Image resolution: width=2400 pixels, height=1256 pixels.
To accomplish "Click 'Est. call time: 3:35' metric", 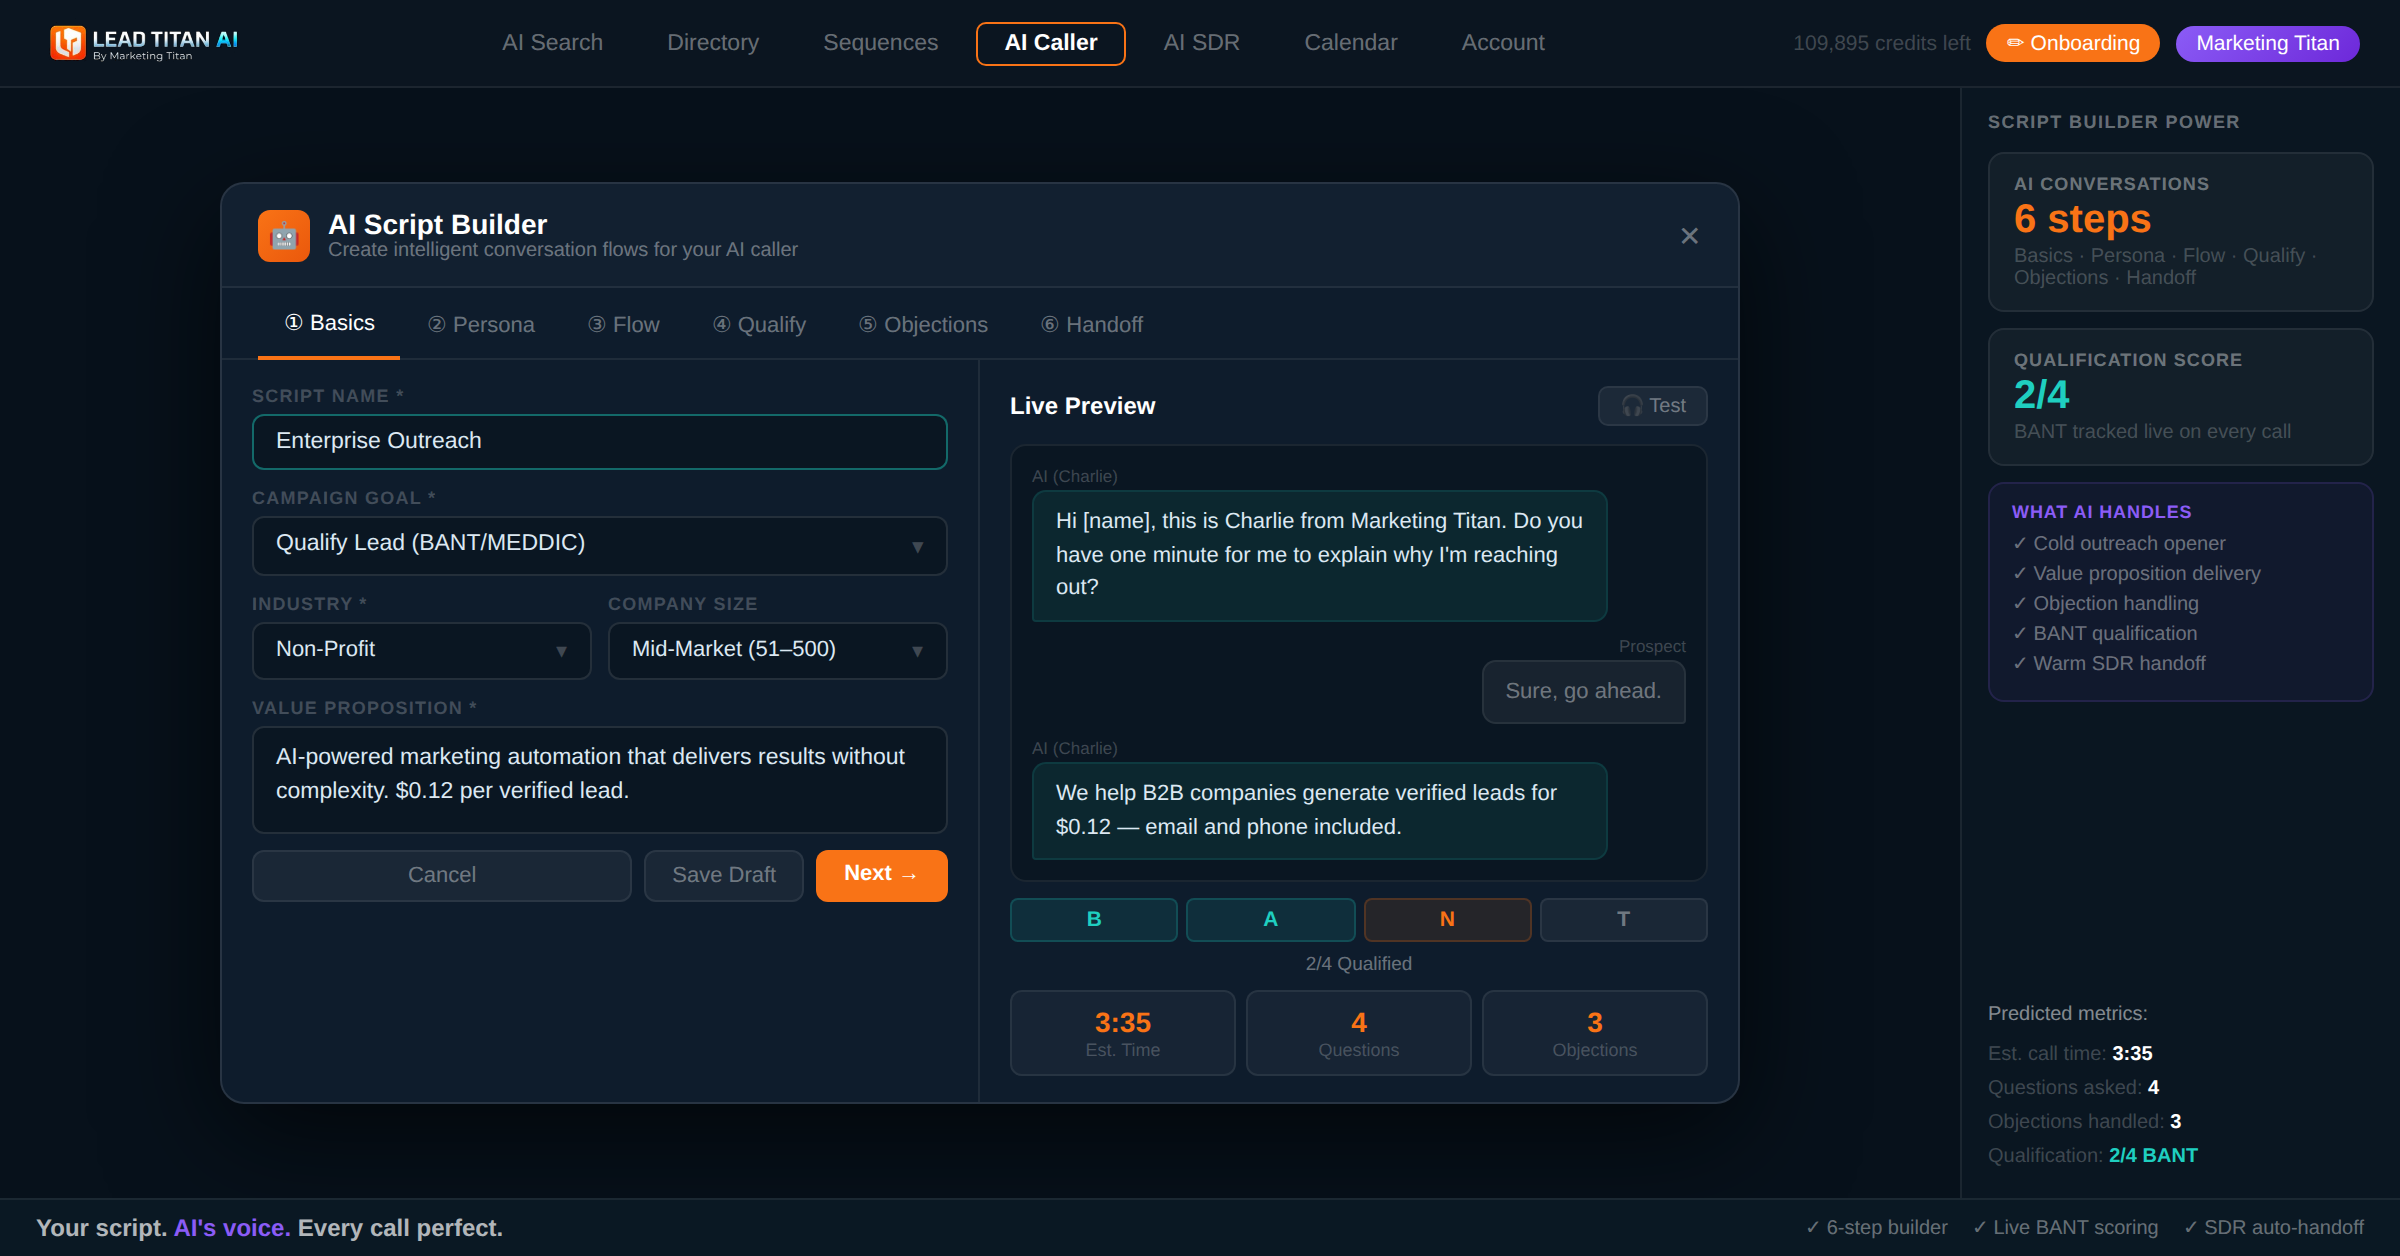I will point(2070,1053).
